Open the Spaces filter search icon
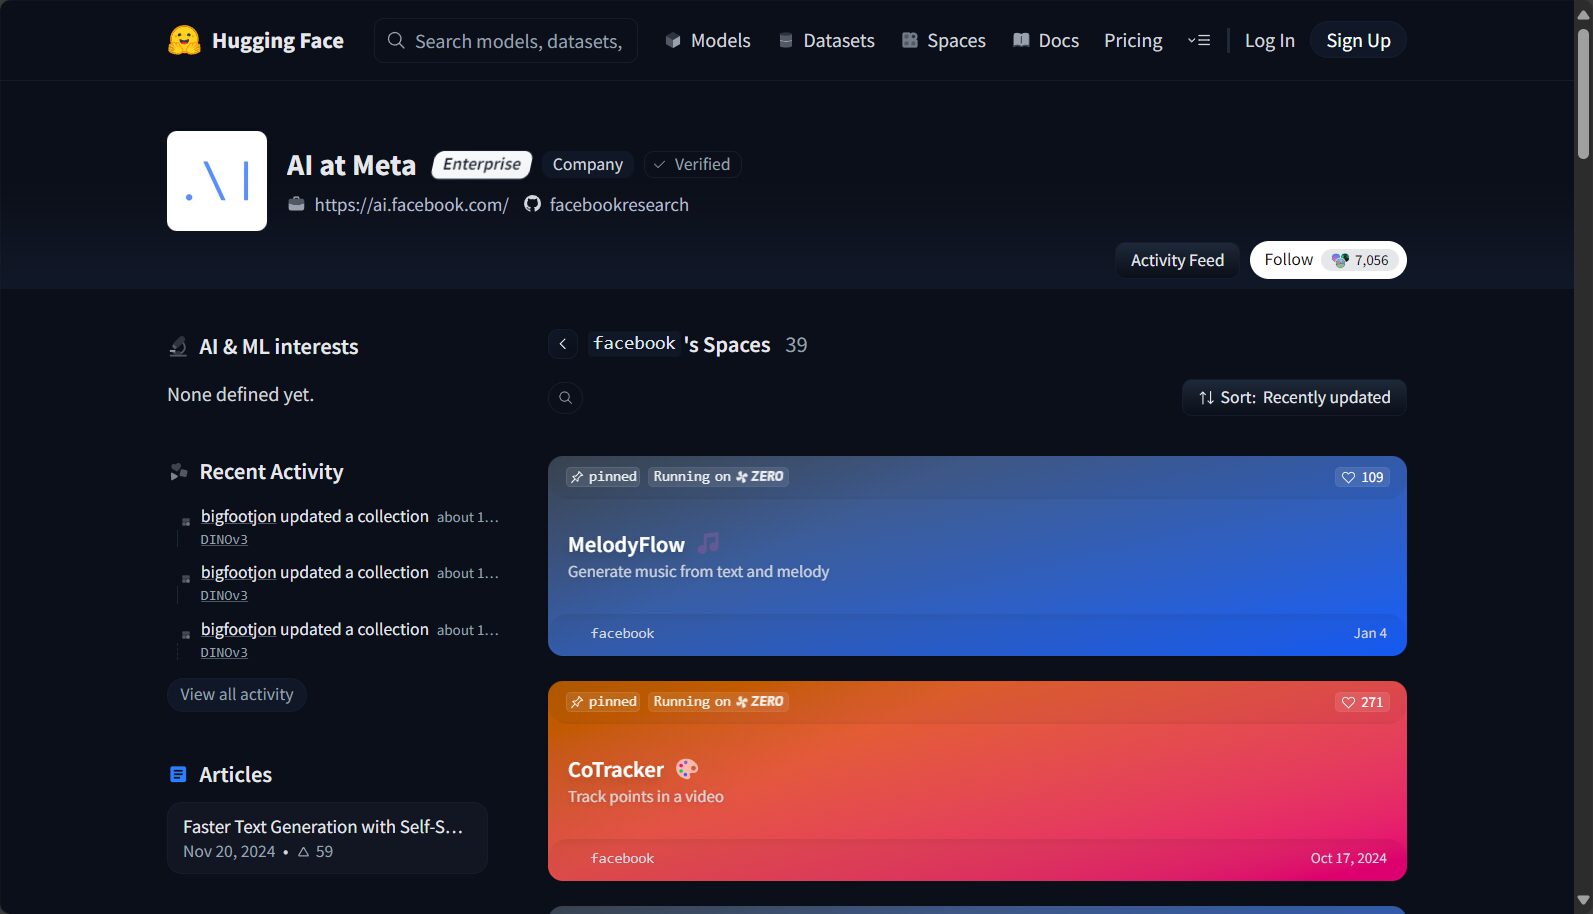 565,398
